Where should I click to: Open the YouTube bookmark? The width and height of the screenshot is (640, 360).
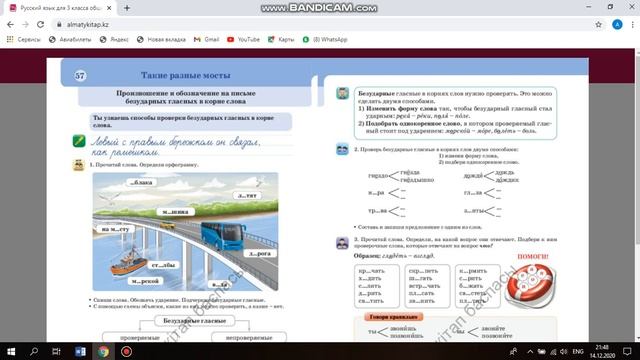(x=243, y=40)
